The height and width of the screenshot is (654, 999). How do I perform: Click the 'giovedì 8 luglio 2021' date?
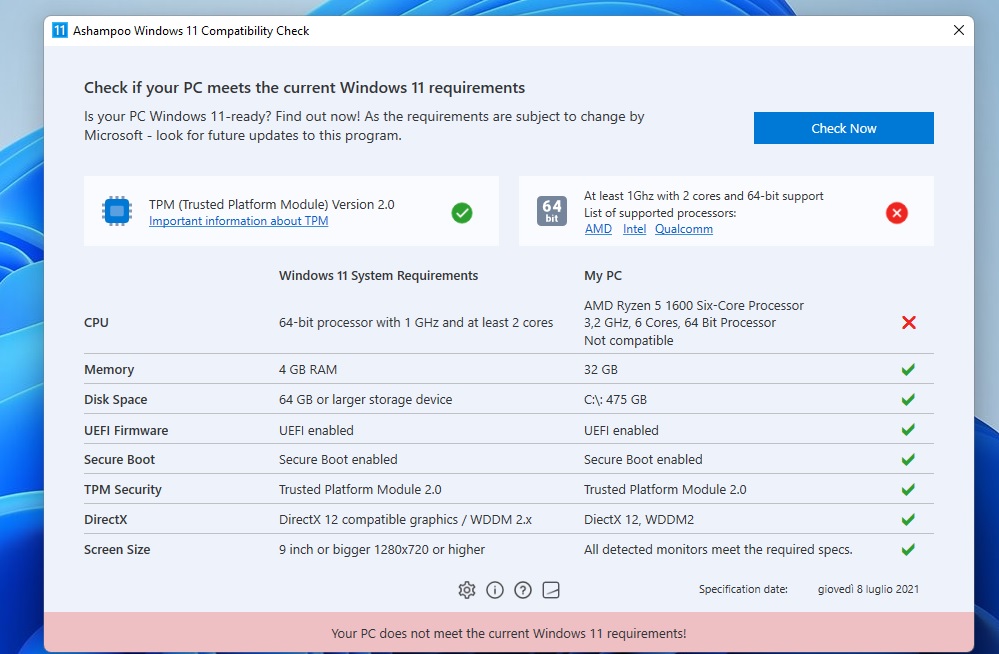[x=868, y=590]
